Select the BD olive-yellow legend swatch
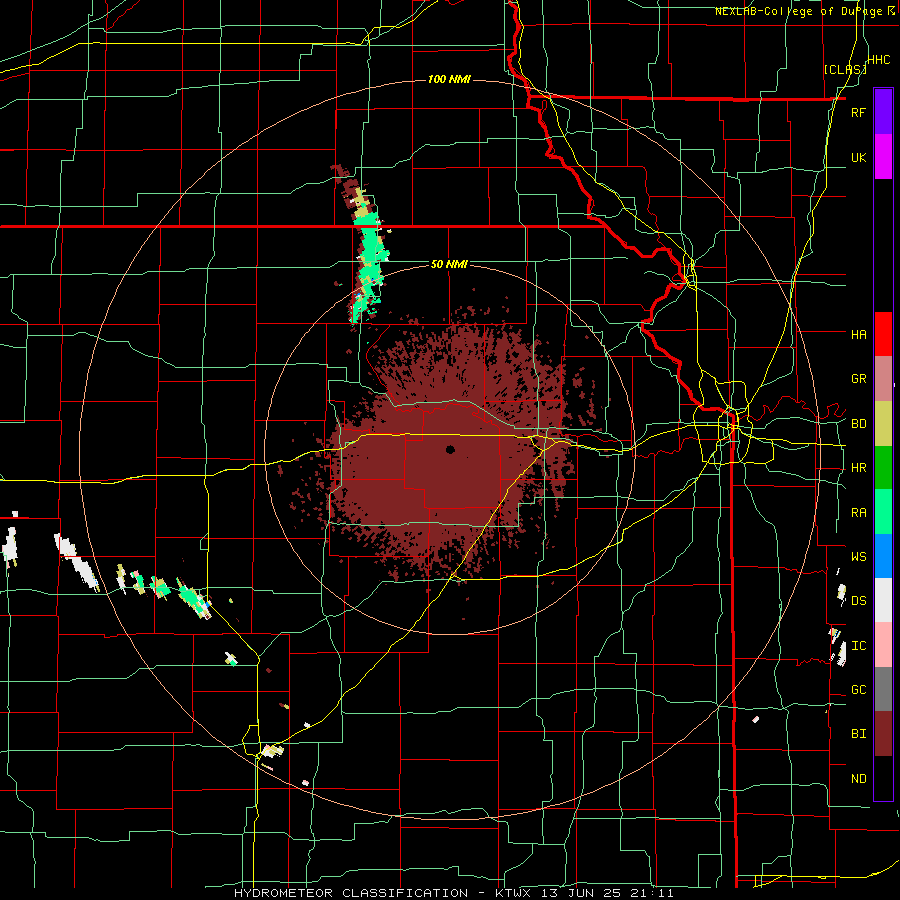This screenshot has height=900, width=900. (883, 424)
